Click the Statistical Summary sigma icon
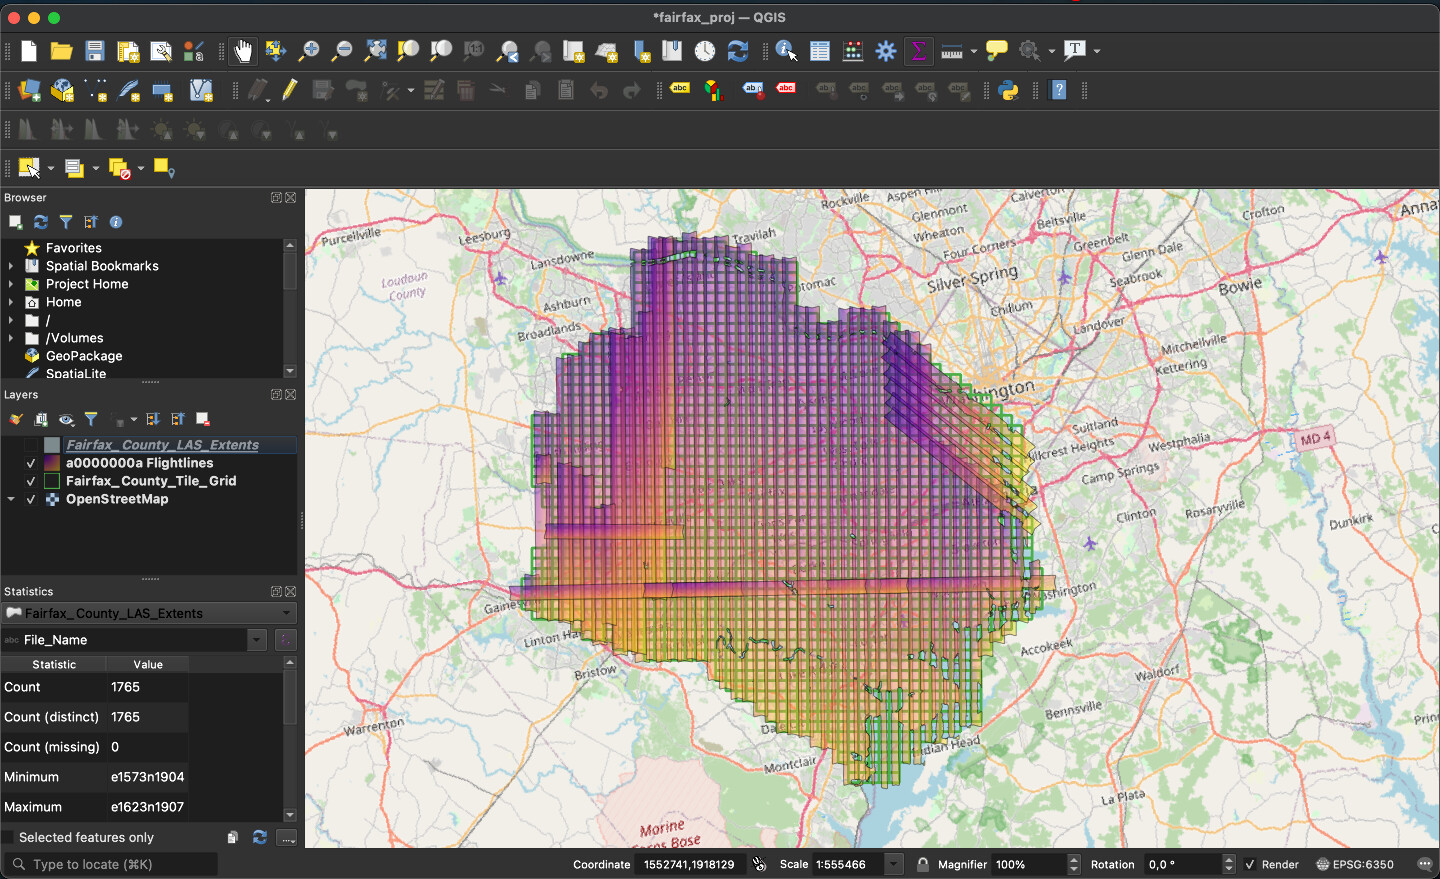The width and height of the screenshot is (1440, 879). click(x=918, y=51)
